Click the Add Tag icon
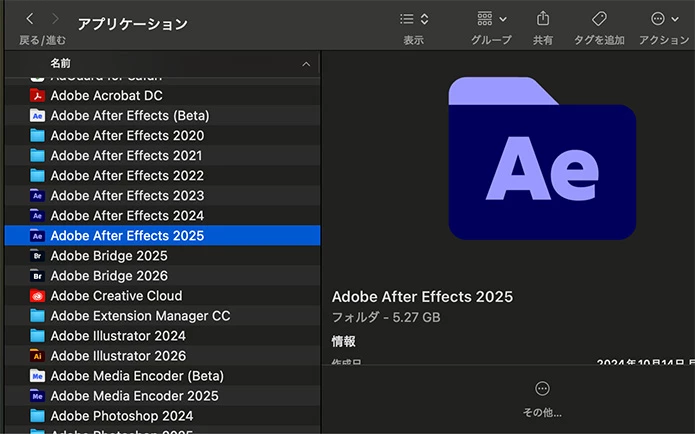Viewport: 695px width, 434px height. pyautogui.click(x=599, y=19)
